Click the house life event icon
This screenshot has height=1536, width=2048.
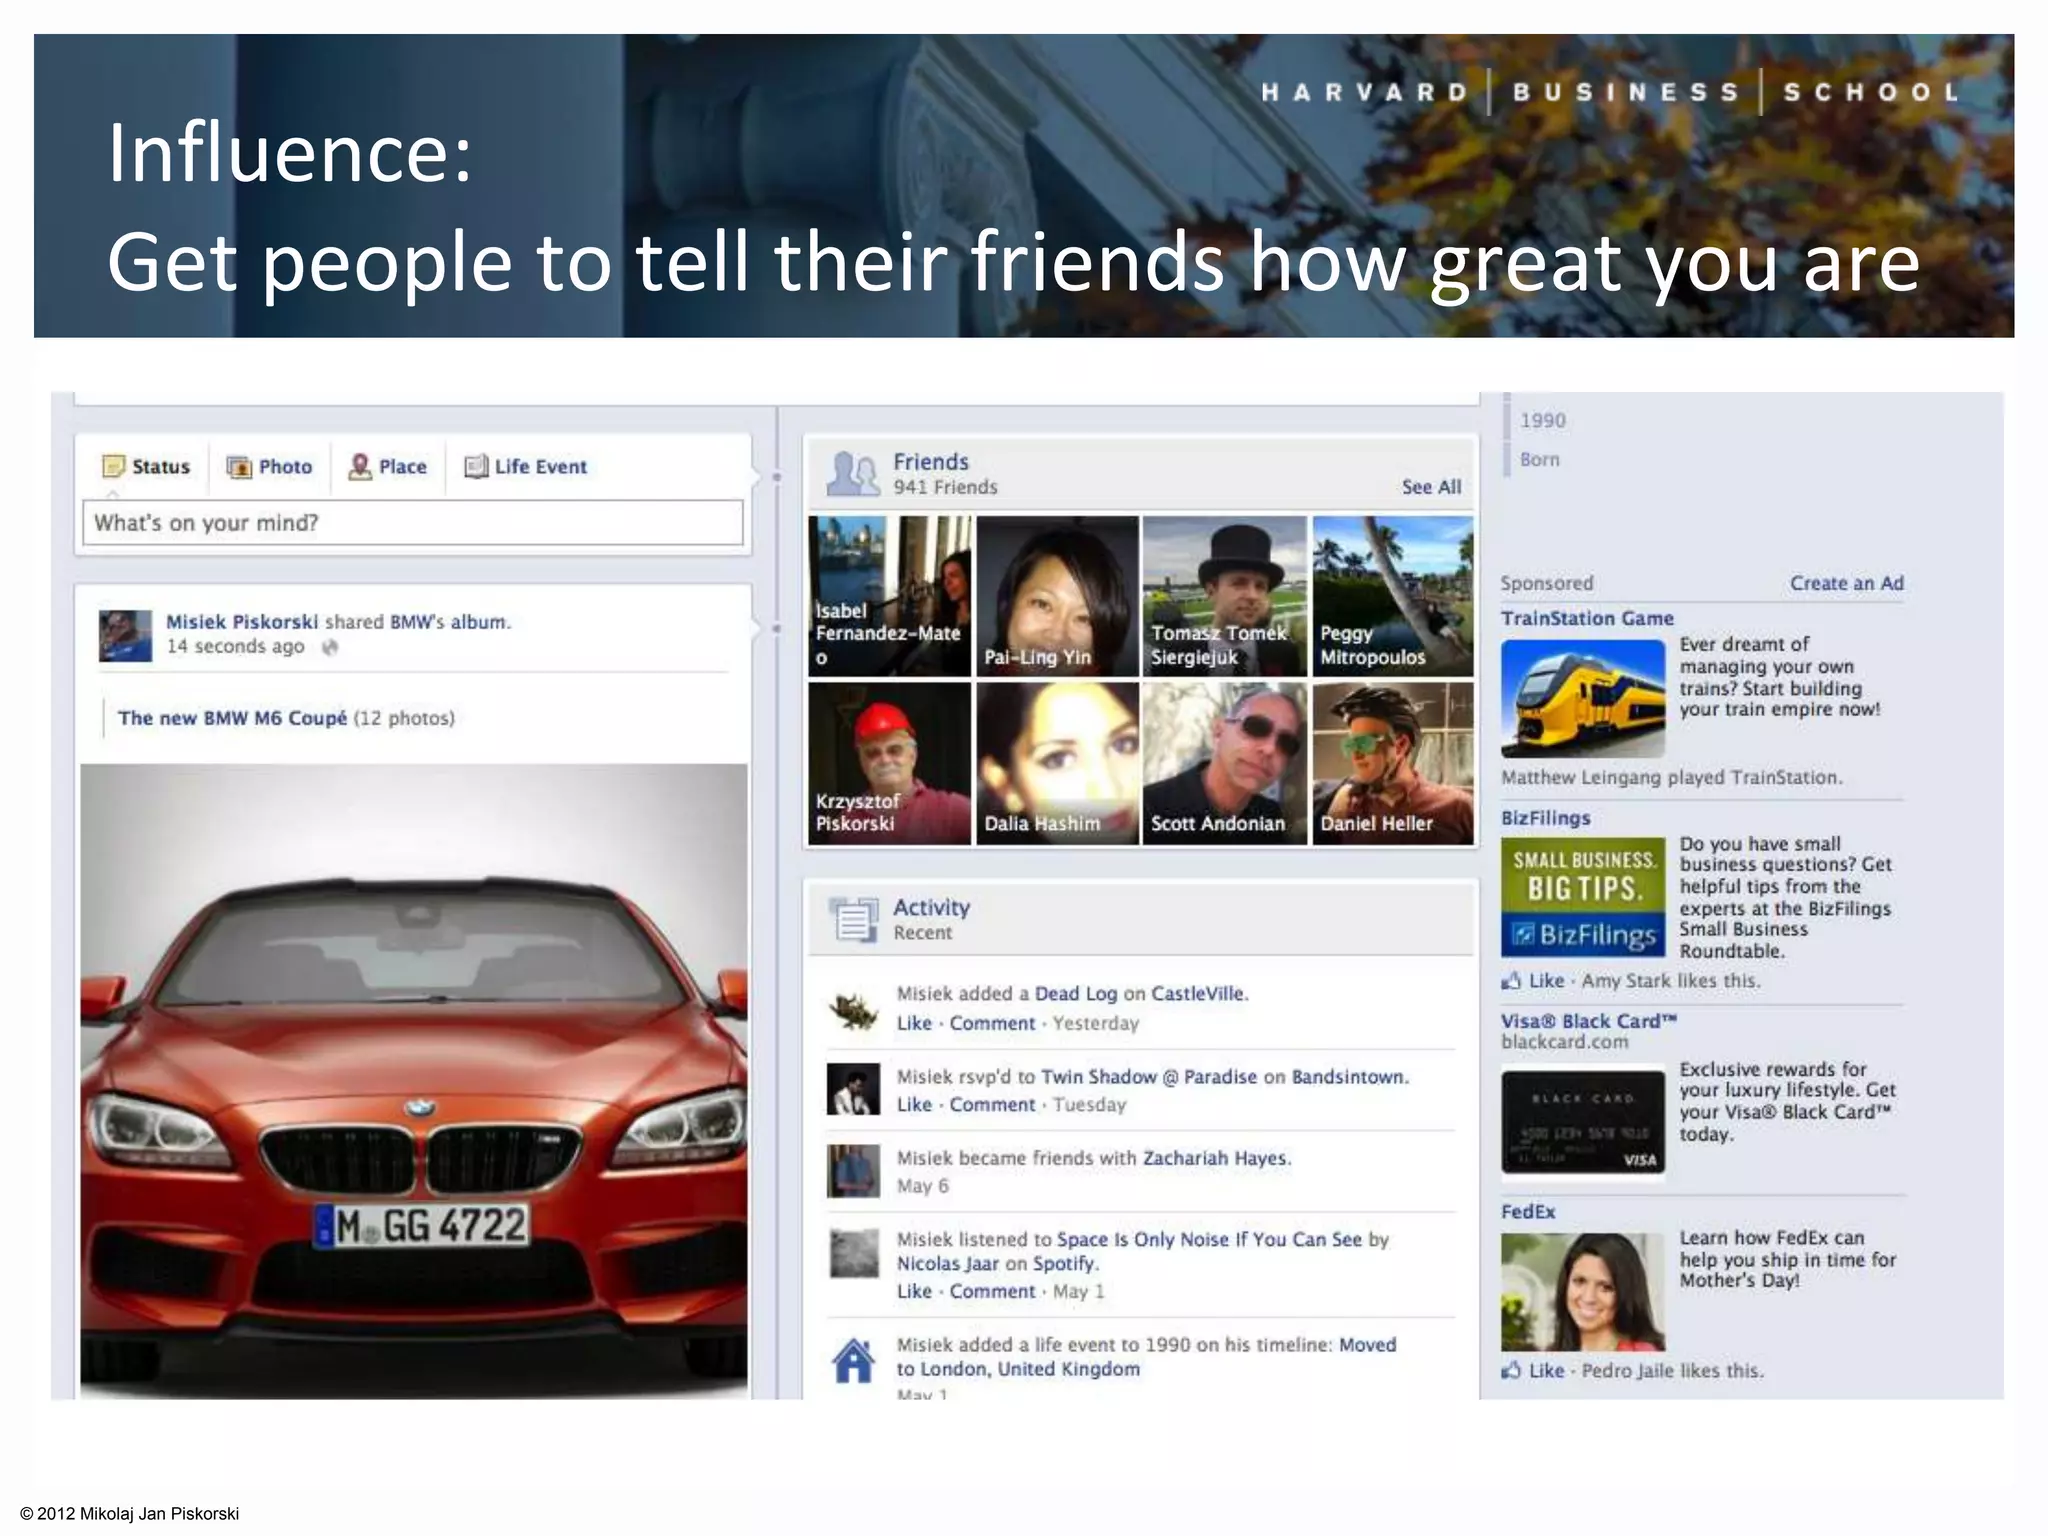pos(853,1360)
